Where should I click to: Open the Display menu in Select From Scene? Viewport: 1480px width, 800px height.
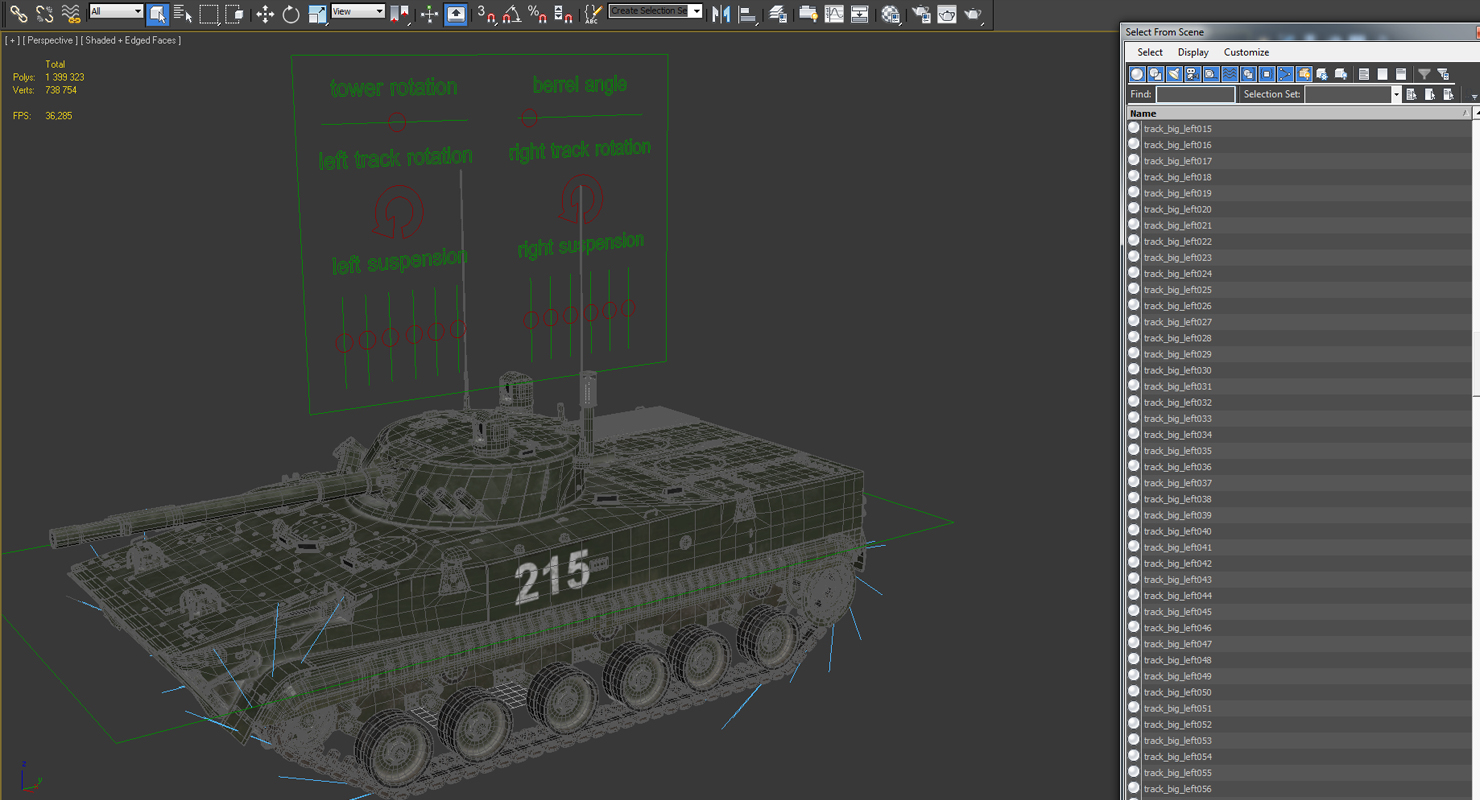(x=1193, y=52)
